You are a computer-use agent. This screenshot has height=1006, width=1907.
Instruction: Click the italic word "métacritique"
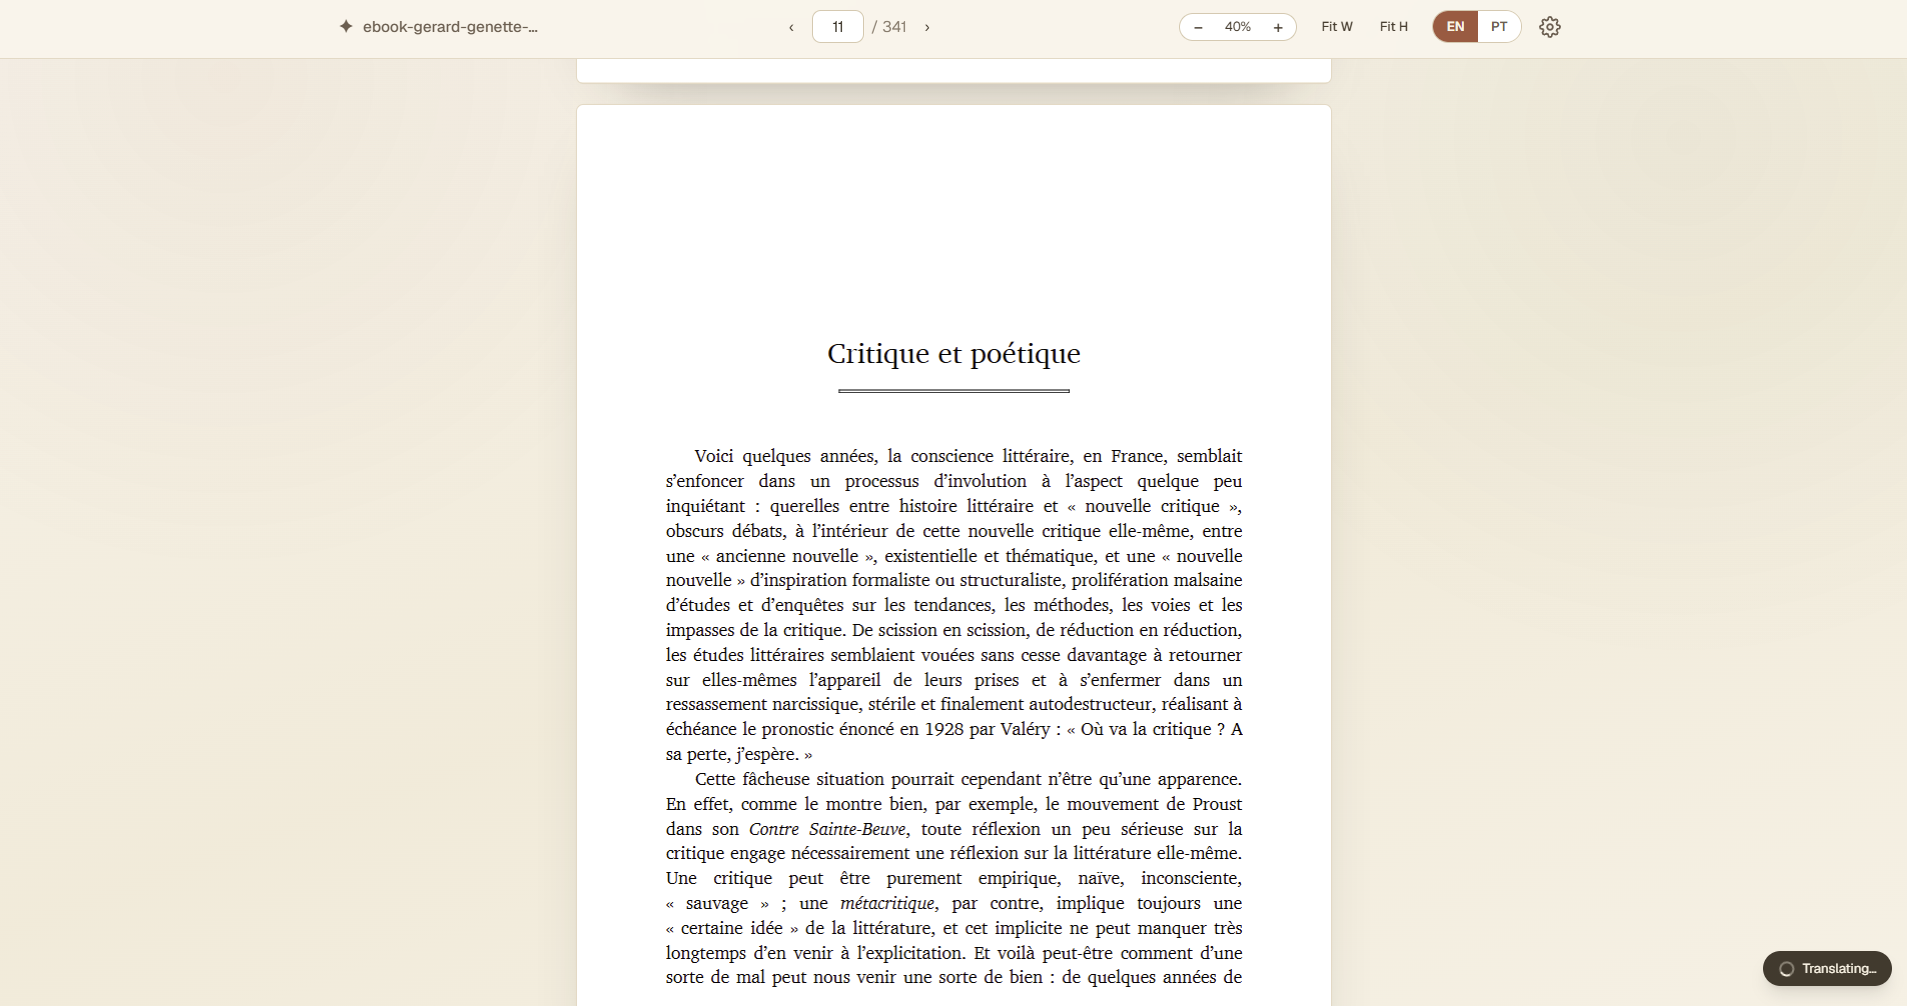point(887,903)
